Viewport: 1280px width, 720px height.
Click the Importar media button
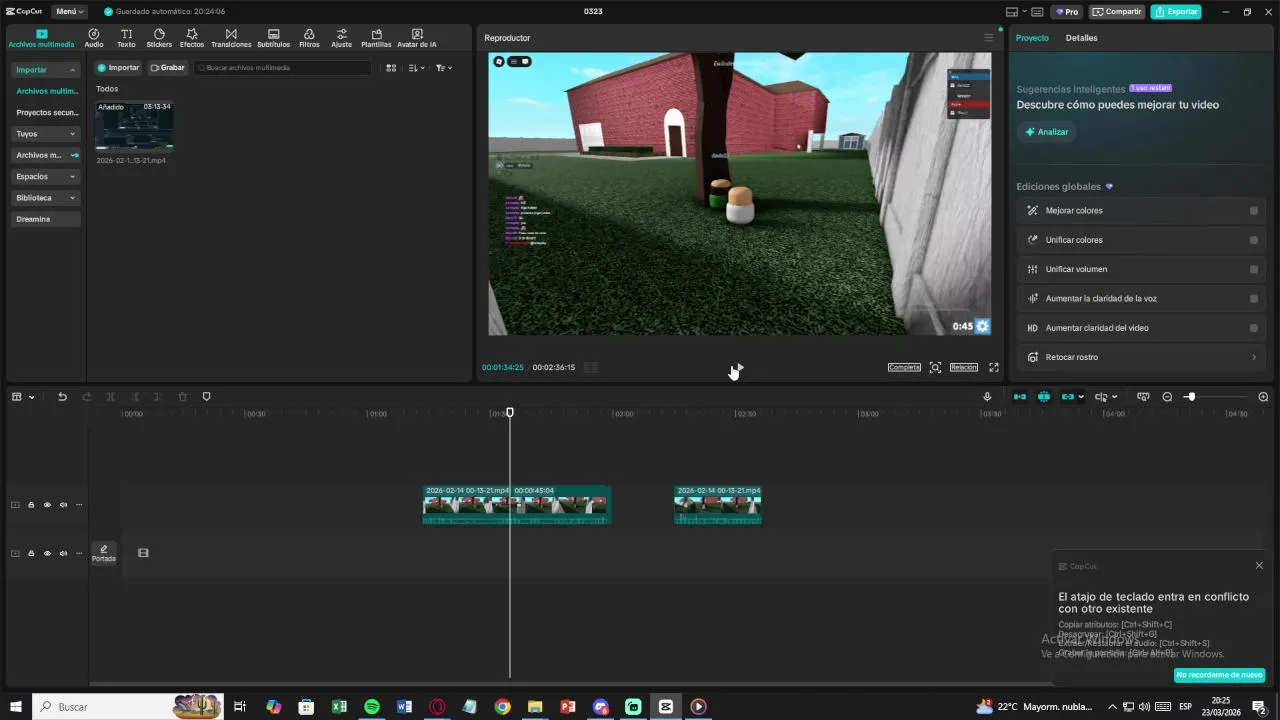click(x=118, y=68)
